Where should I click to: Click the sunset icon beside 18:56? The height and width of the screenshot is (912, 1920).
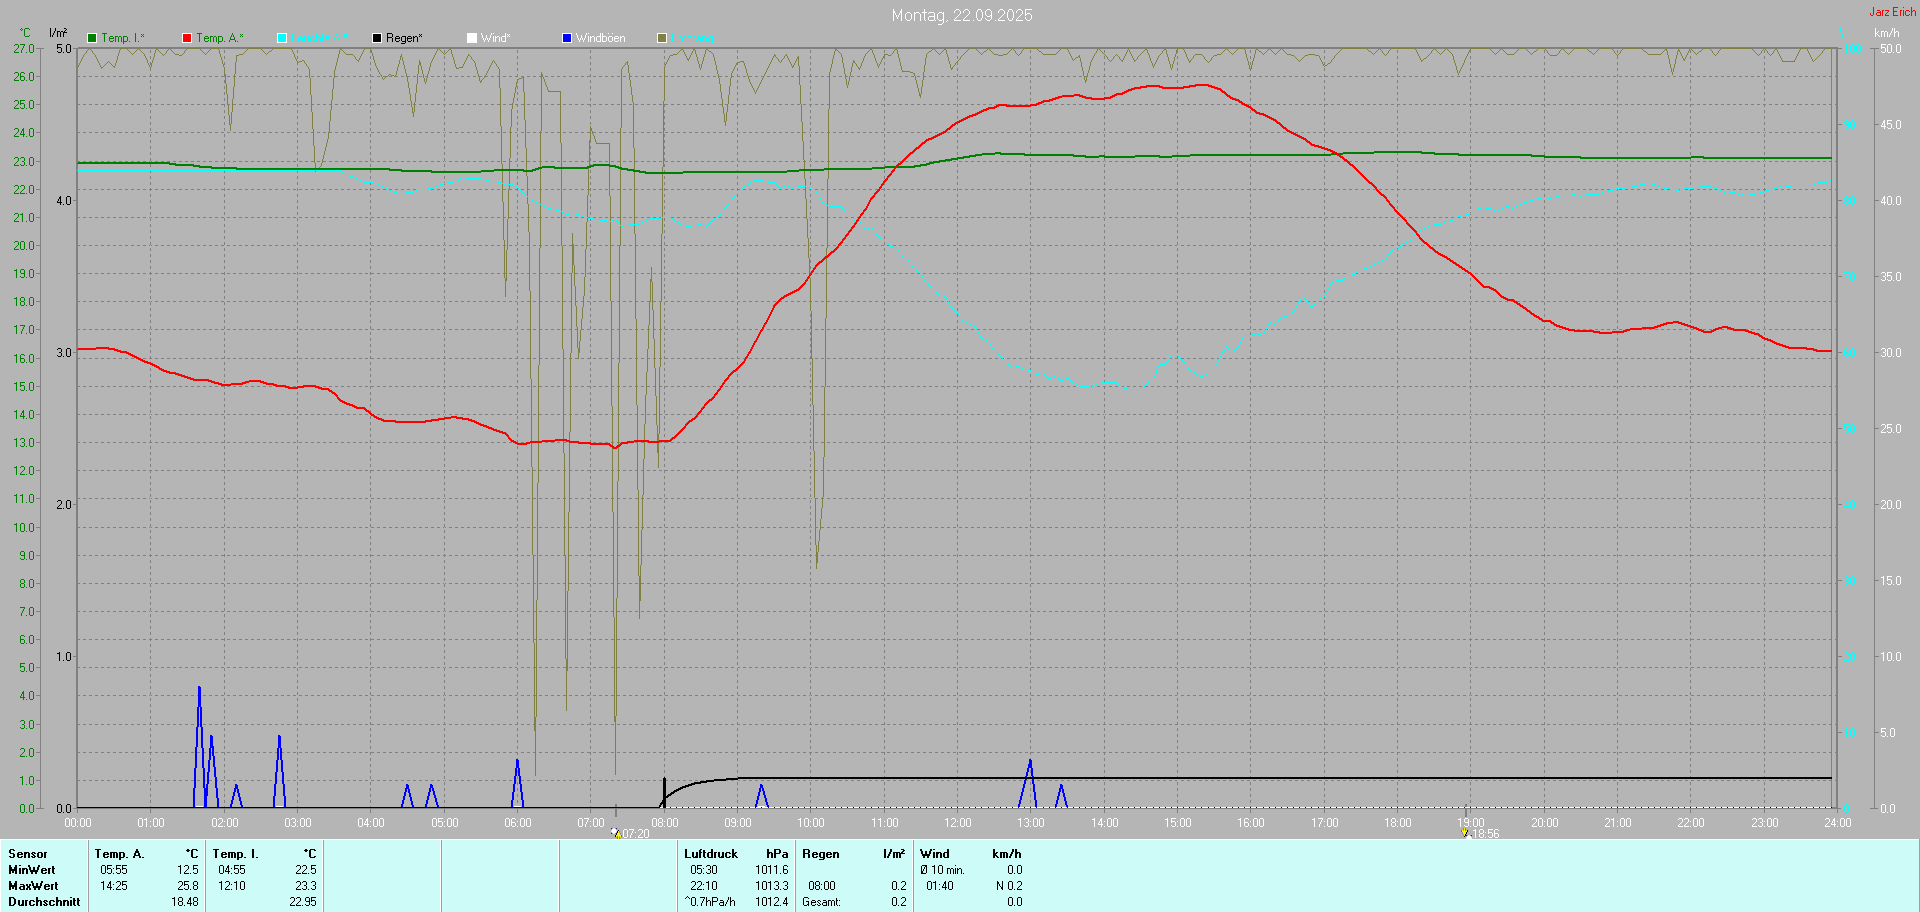(1465, 832)
